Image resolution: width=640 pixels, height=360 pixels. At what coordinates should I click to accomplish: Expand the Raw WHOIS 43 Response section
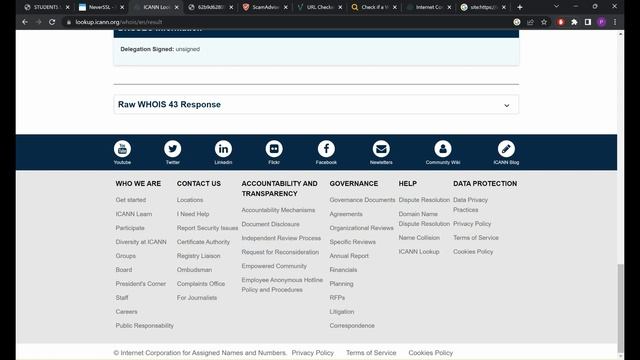[316, 104]
